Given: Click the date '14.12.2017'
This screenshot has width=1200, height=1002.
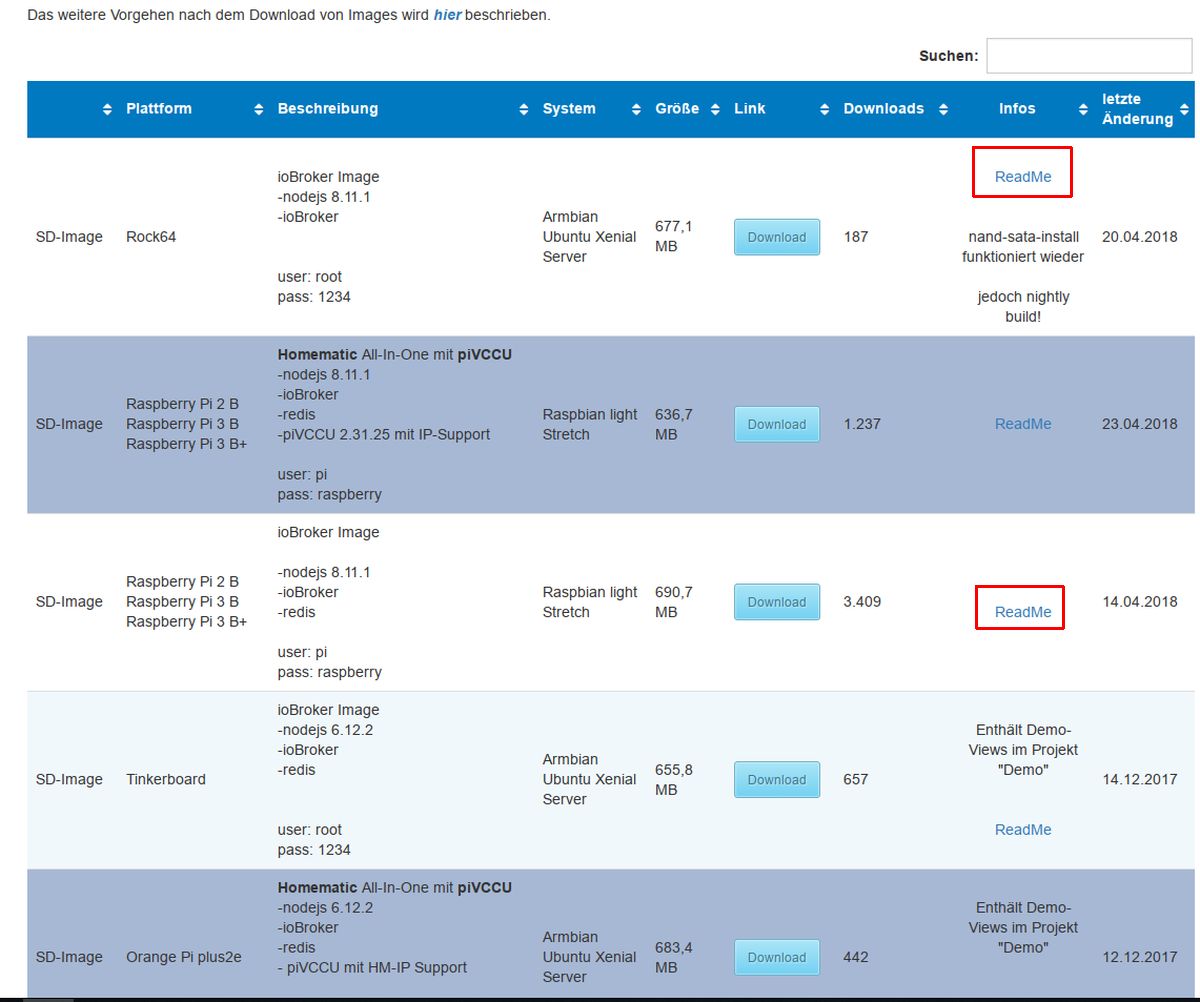Looking at the screenshot, I should [1140, 779].
